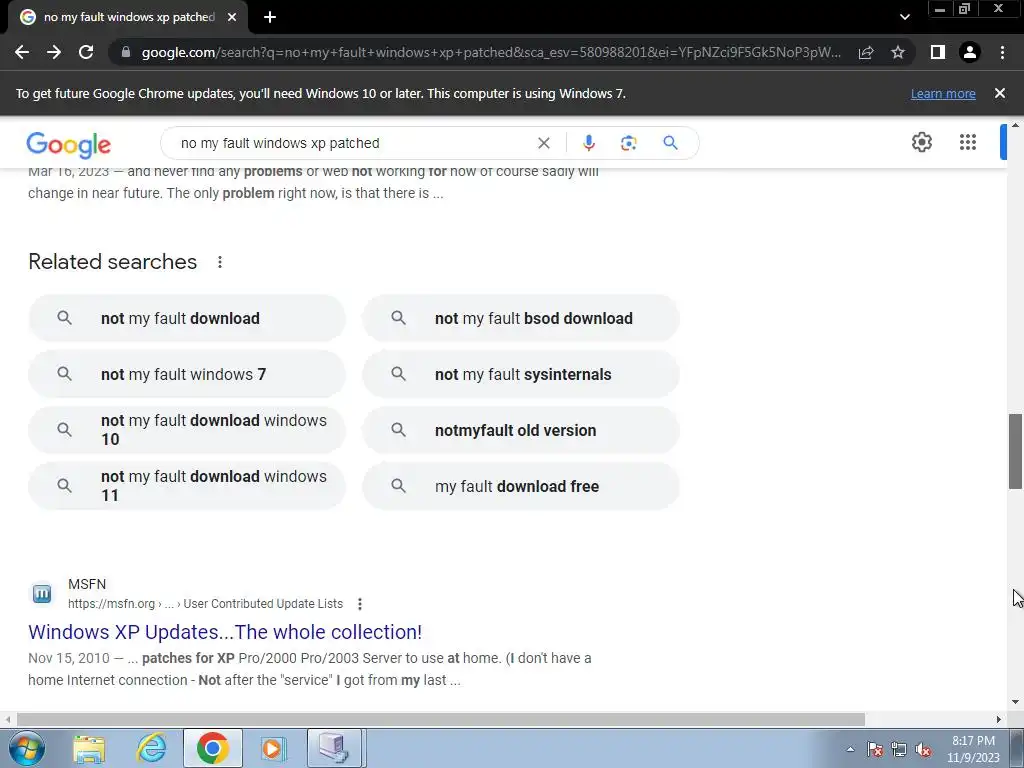
Task: Click the scroll down arrow
Action: coord(1015,702)
